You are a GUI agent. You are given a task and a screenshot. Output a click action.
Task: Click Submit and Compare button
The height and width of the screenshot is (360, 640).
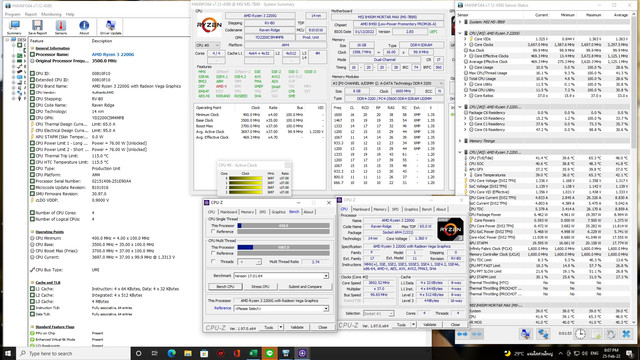[305, 287]
